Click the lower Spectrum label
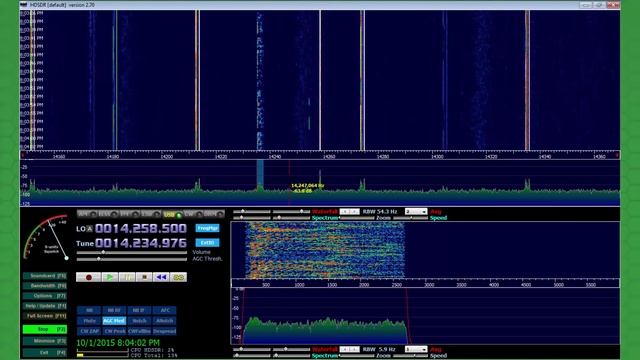The width and height of the screenshot is (640, 360). (x=325, y=356)
